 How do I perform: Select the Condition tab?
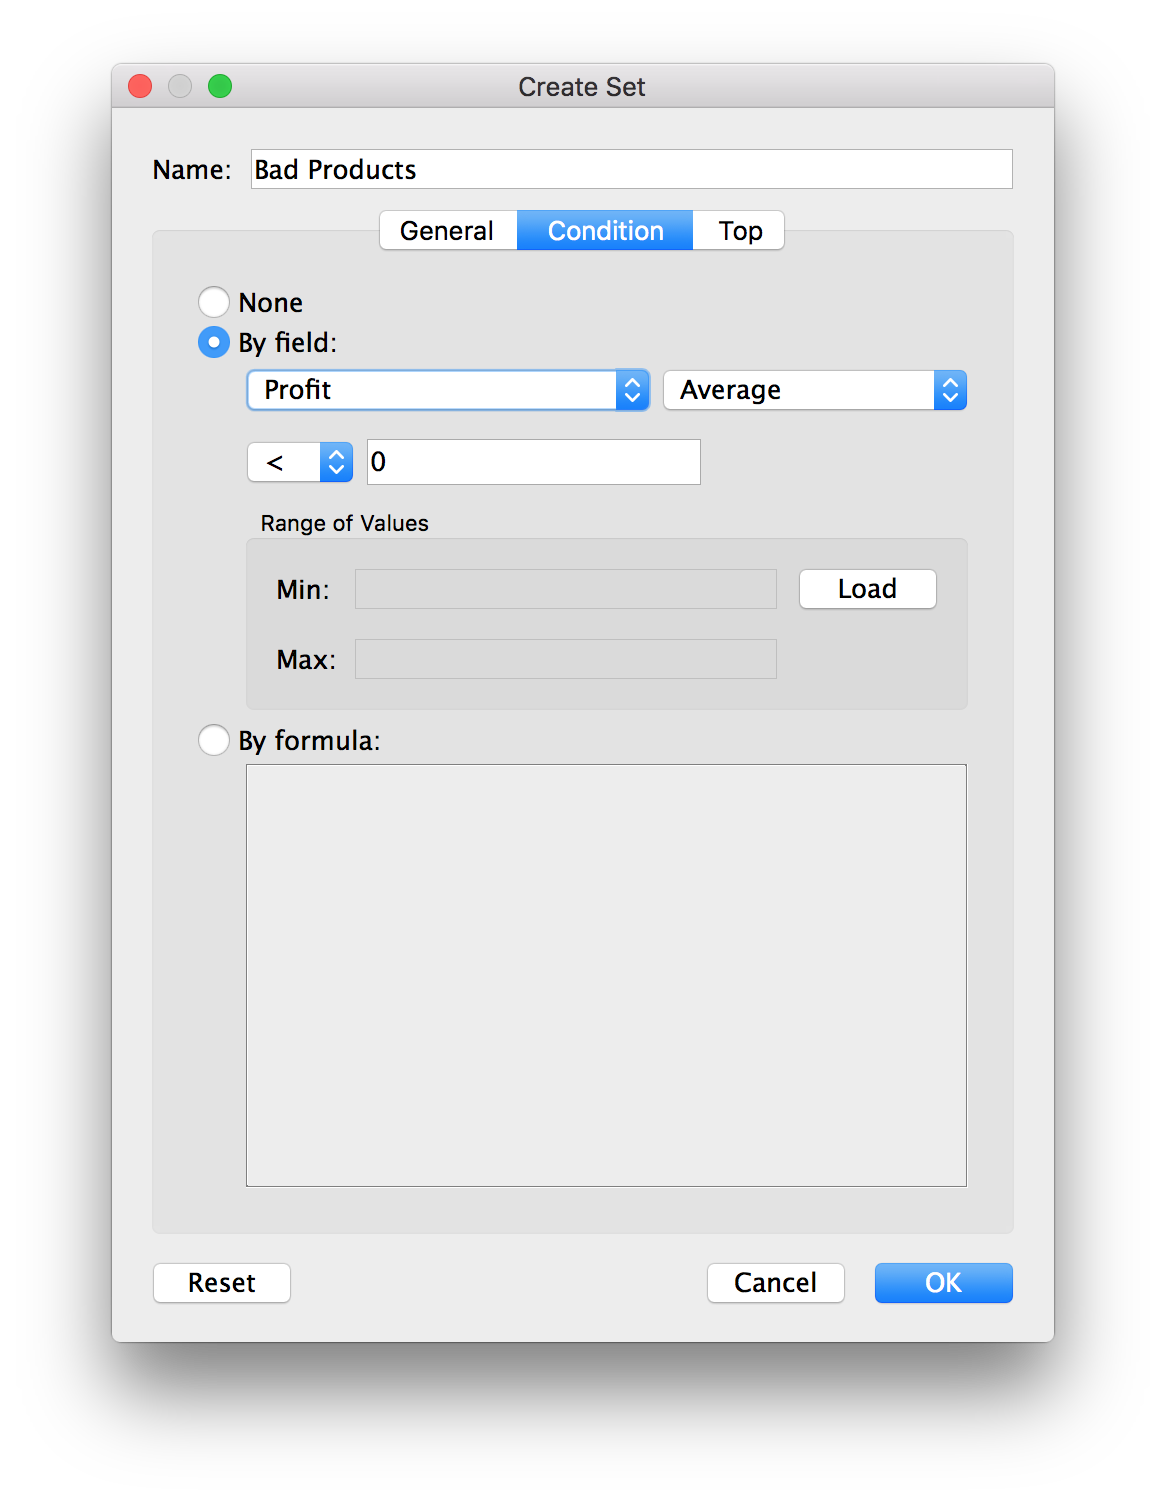[x=605, y=231]
